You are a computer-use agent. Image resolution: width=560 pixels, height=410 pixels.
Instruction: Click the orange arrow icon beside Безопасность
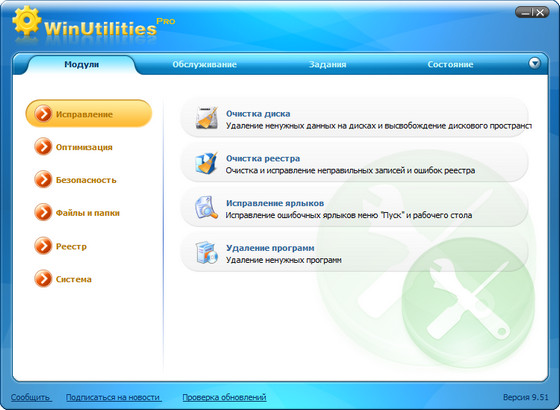pos(43,180)
